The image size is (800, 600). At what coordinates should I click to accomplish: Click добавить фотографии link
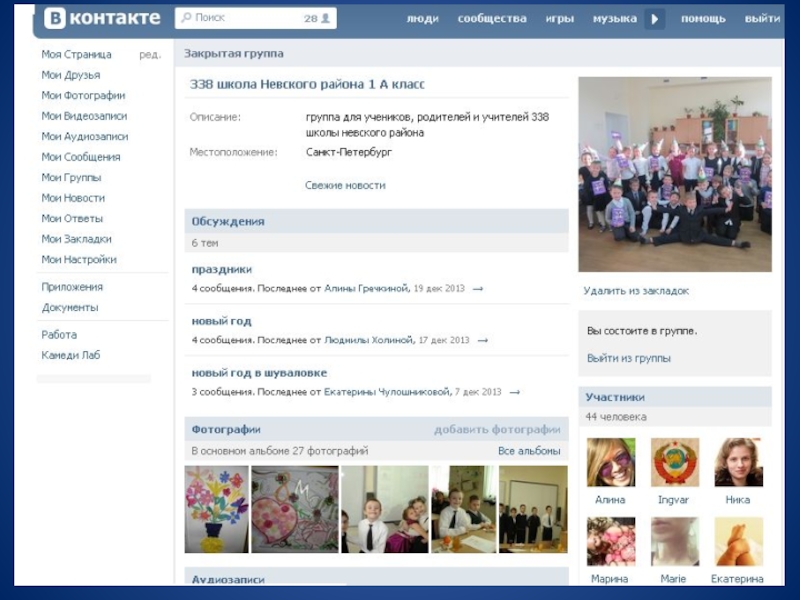tap(497, 430)
